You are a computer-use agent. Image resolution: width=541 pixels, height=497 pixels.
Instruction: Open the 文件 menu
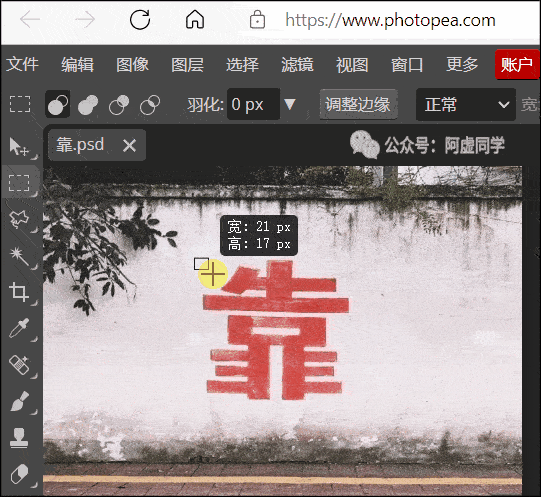click(22, 65)
